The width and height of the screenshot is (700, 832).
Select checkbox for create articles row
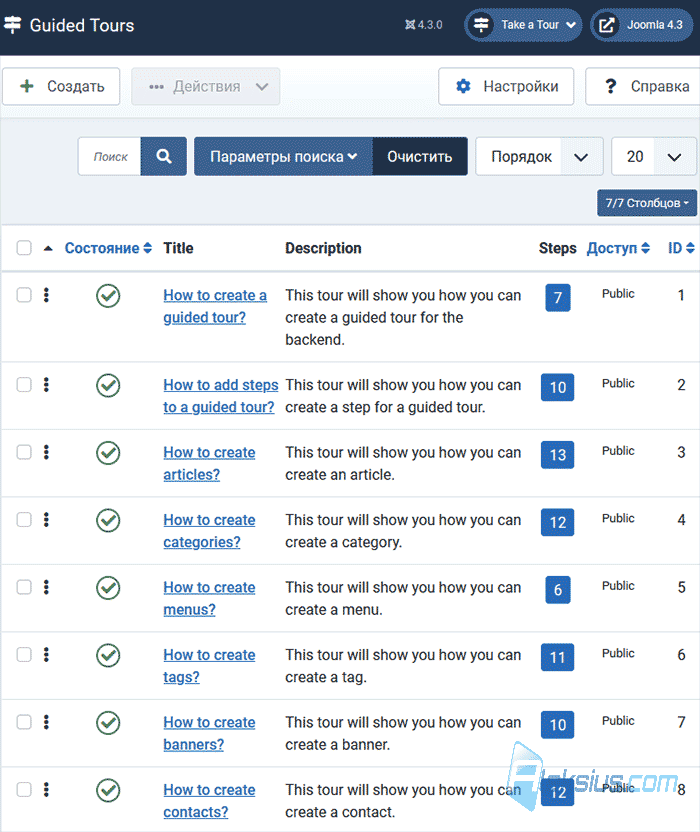[24, 452]
